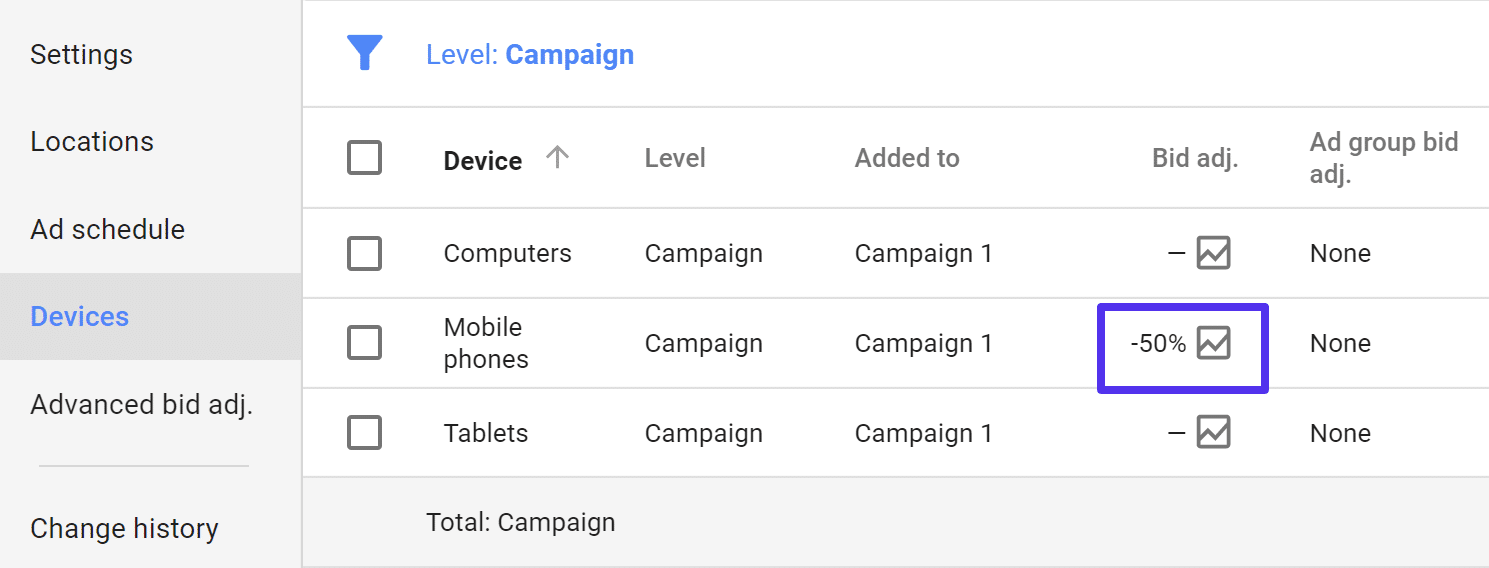Open Settings in the sidebar
The image size is (1489, 568).
point(81,54)
